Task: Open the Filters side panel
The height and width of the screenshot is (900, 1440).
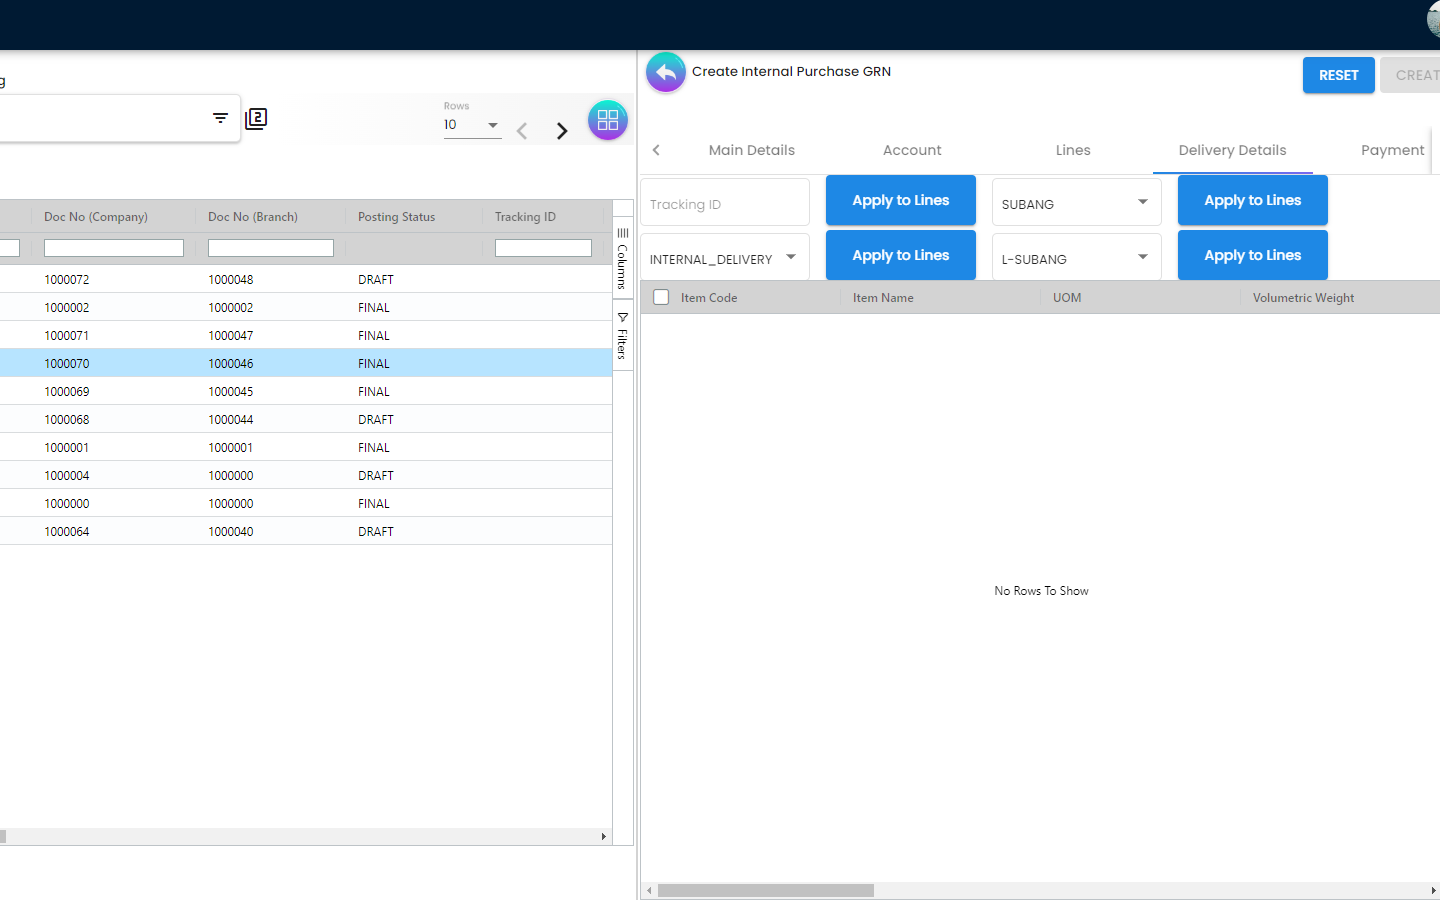Action: point(622,336)
